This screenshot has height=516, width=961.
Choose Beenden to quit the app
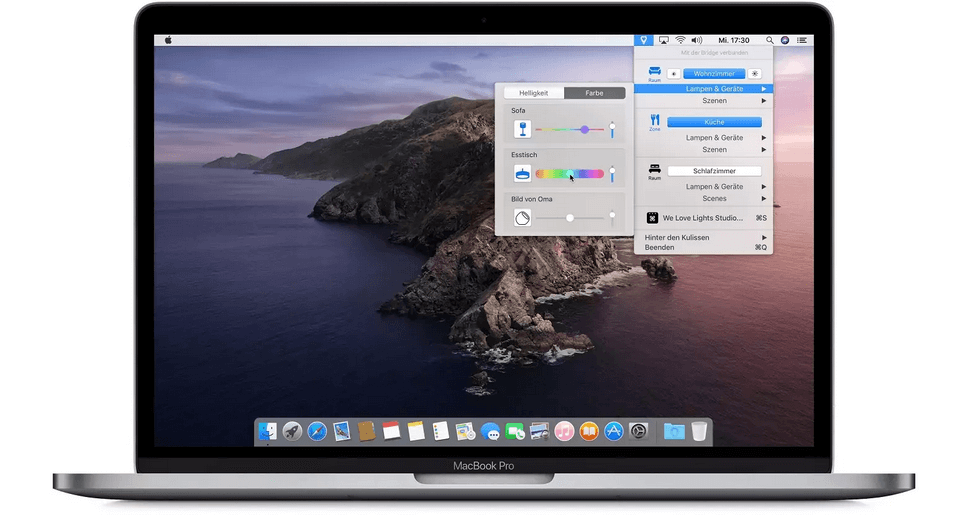click(x=659, y=247)
